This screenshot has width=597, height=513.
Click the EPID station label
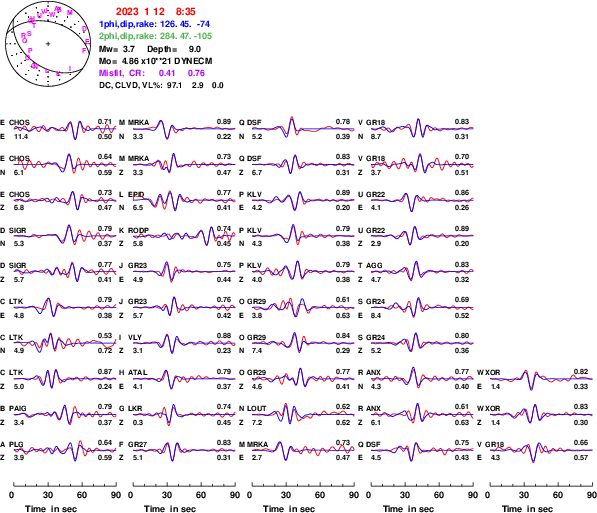click(x=136, y=194)
